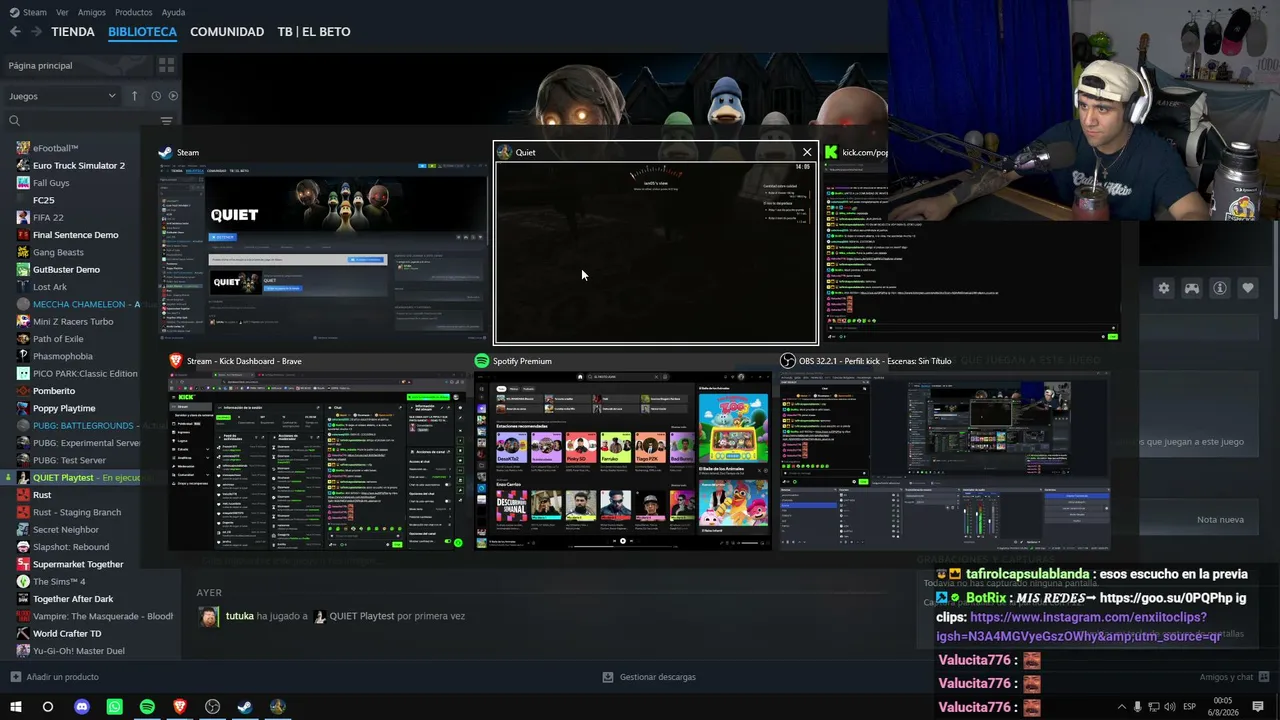1280x720 pixels.
Task: Open the ESP language selector
Action: pos(1190,707)
